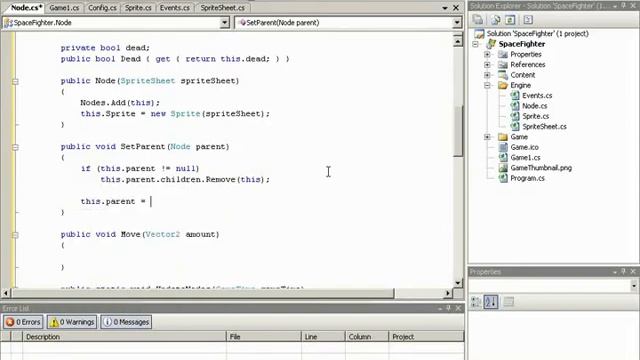
Task: Sort Error List by Line column
Action: (323, 337)
